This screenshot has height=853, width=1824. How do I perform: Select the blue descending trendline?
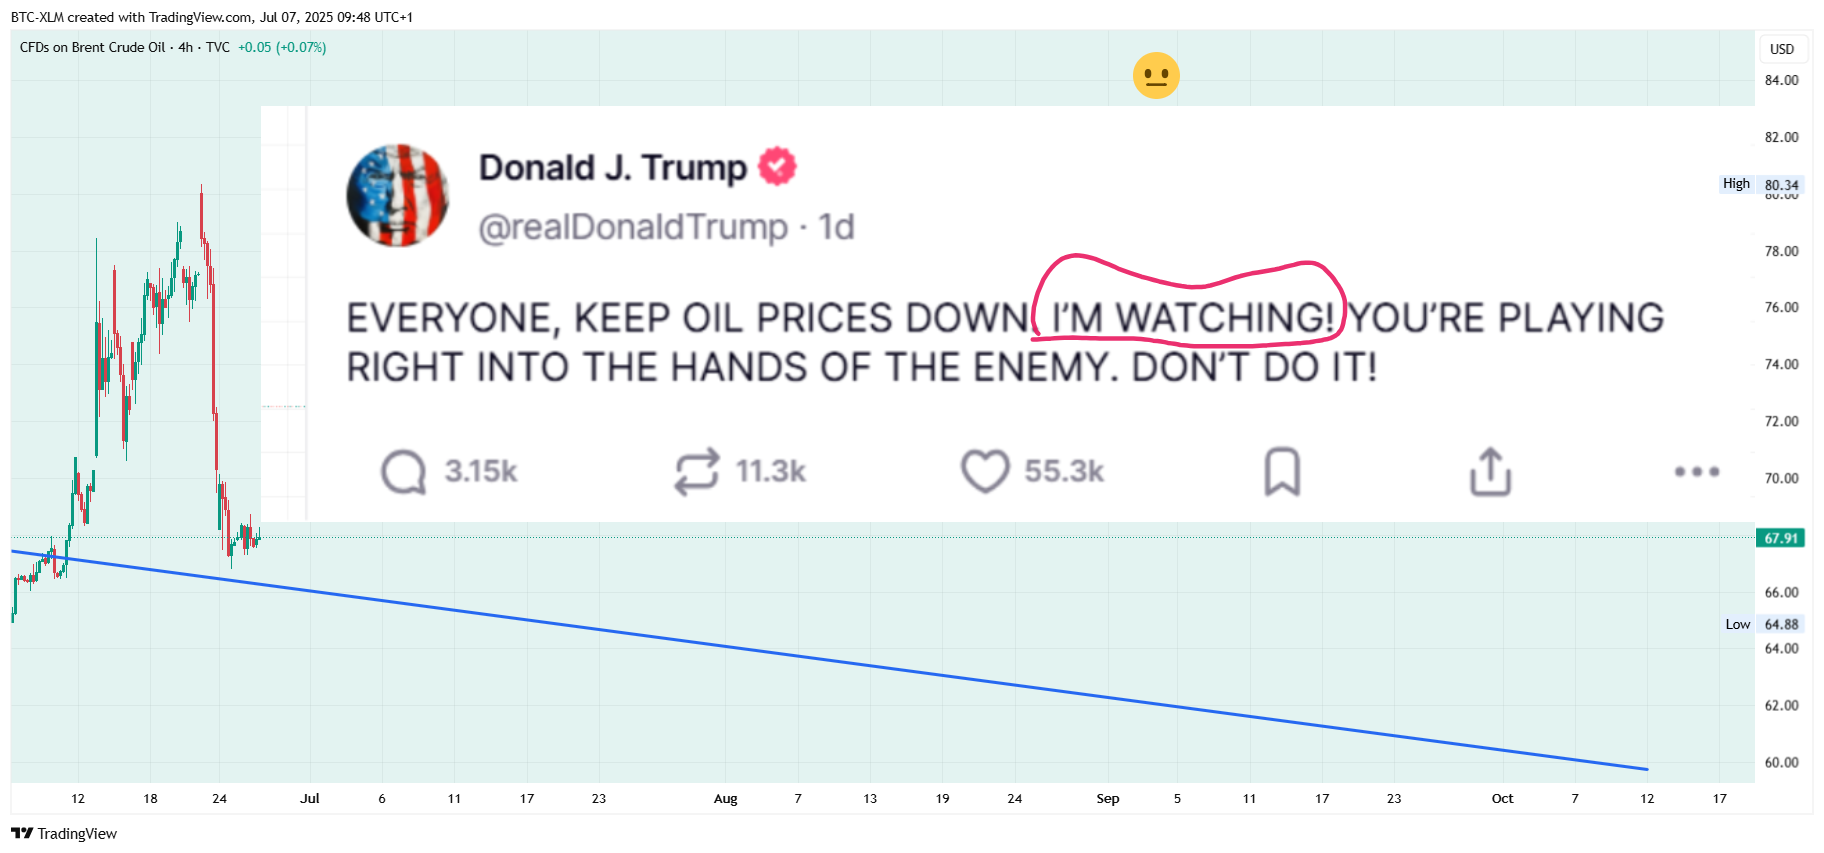click(x=830, y=660)
